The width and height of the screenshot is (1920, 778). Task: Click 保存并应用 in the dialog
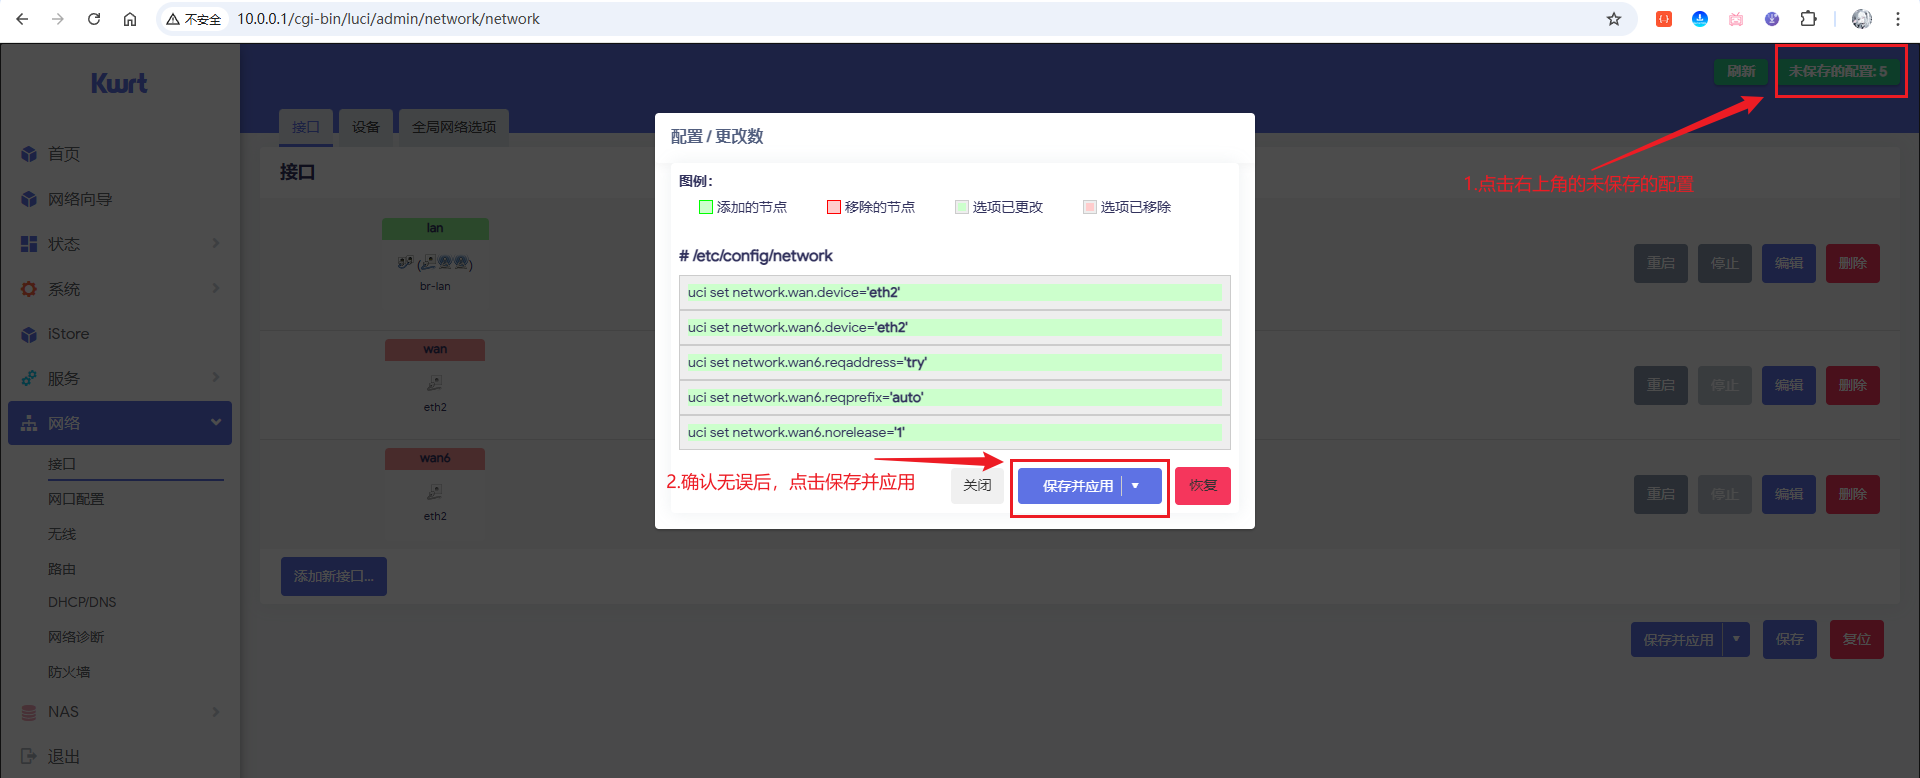click(1077, 486)
